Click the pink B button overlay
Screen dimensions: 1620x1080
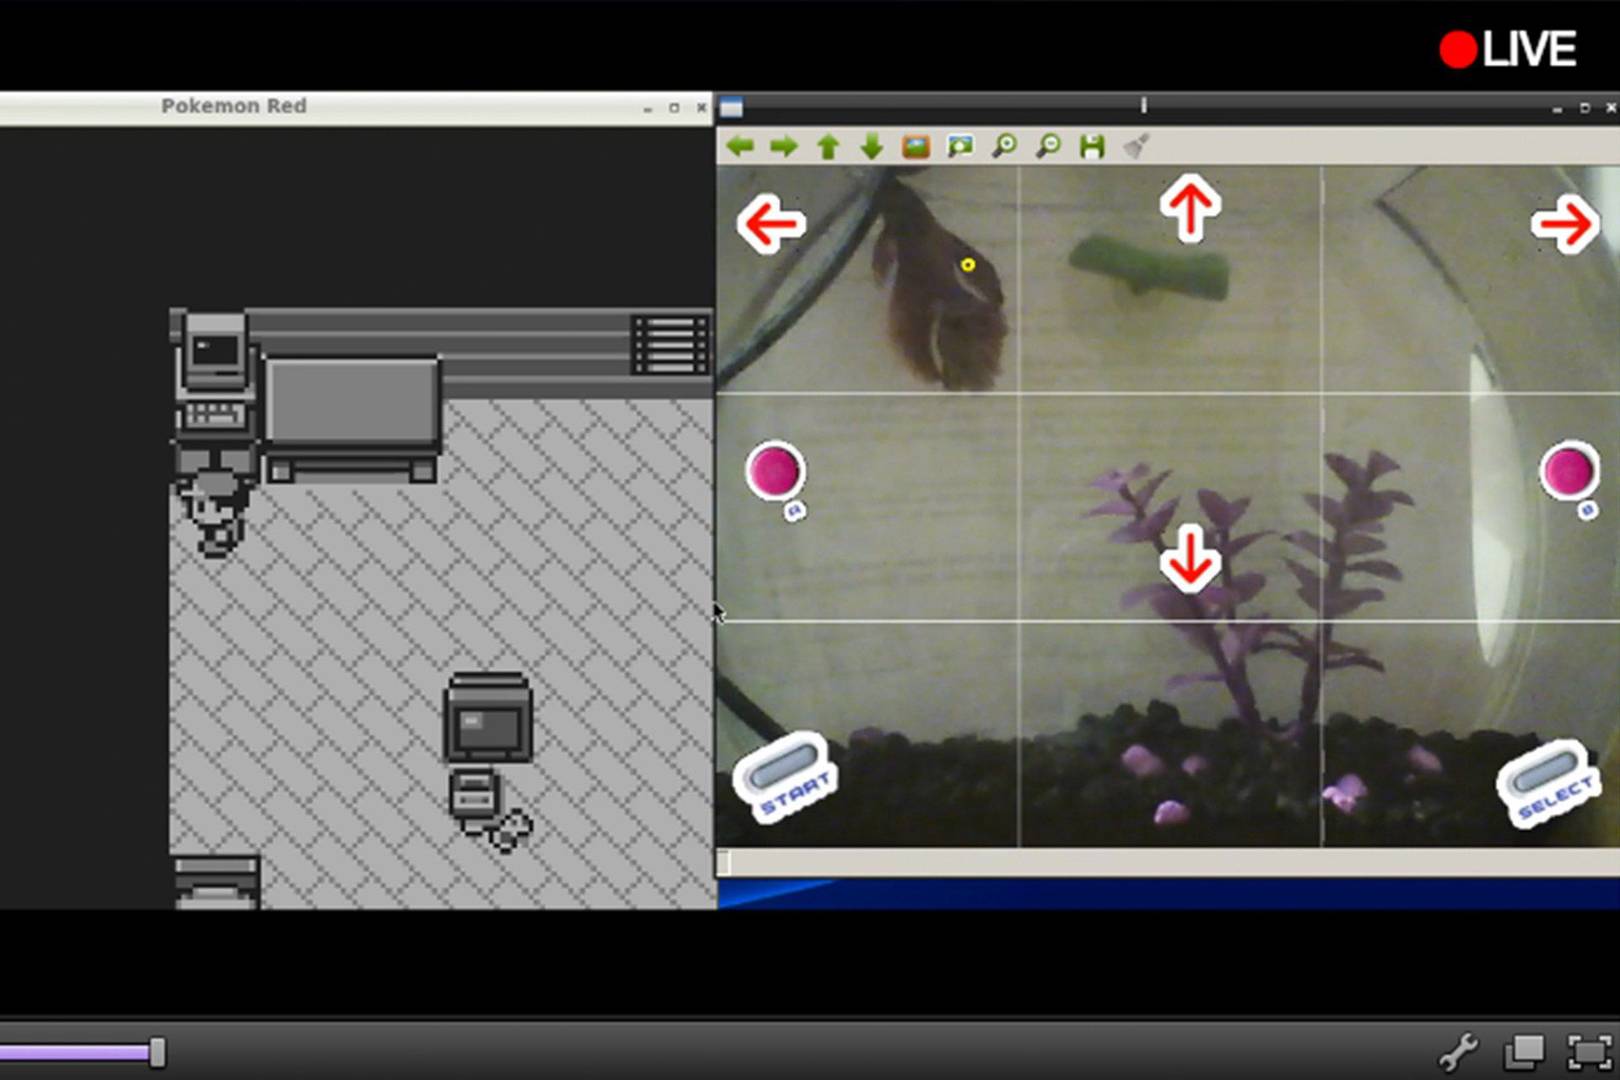click(1569, 471)
